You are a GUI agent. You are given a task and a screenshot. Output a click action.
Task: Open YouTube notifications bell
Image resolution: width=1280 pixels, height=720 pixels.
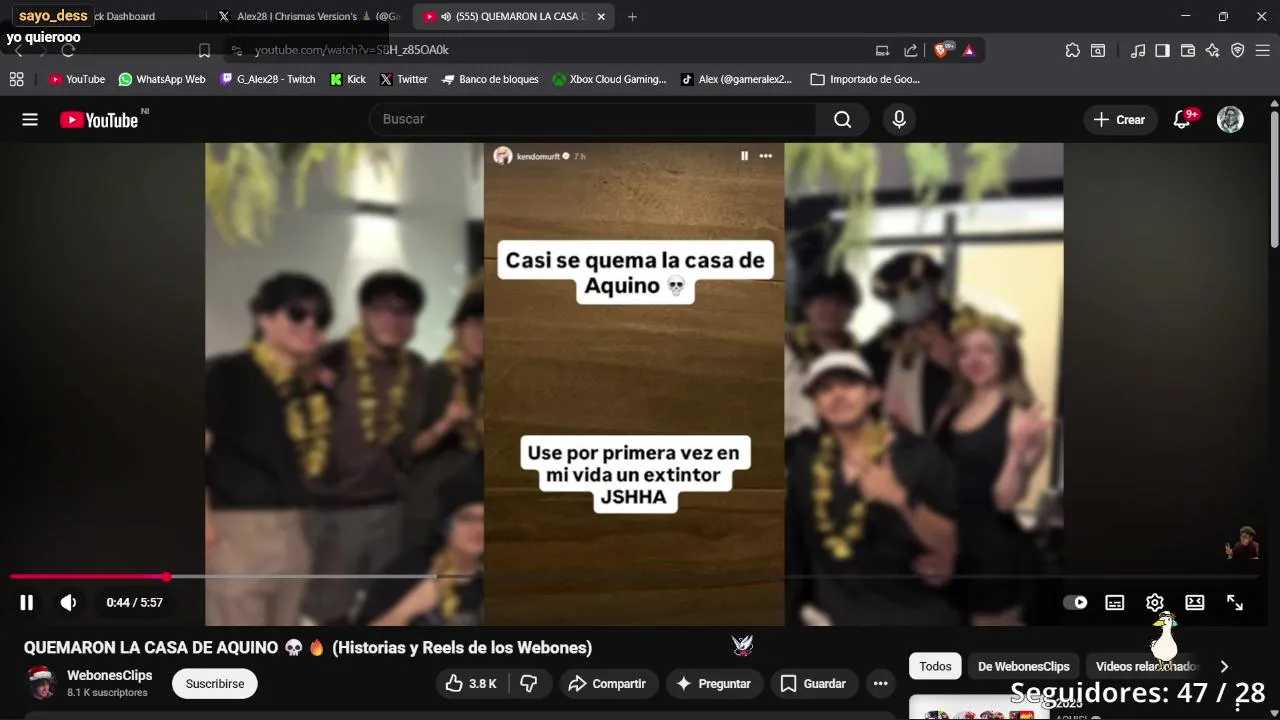coord(1182,120)
